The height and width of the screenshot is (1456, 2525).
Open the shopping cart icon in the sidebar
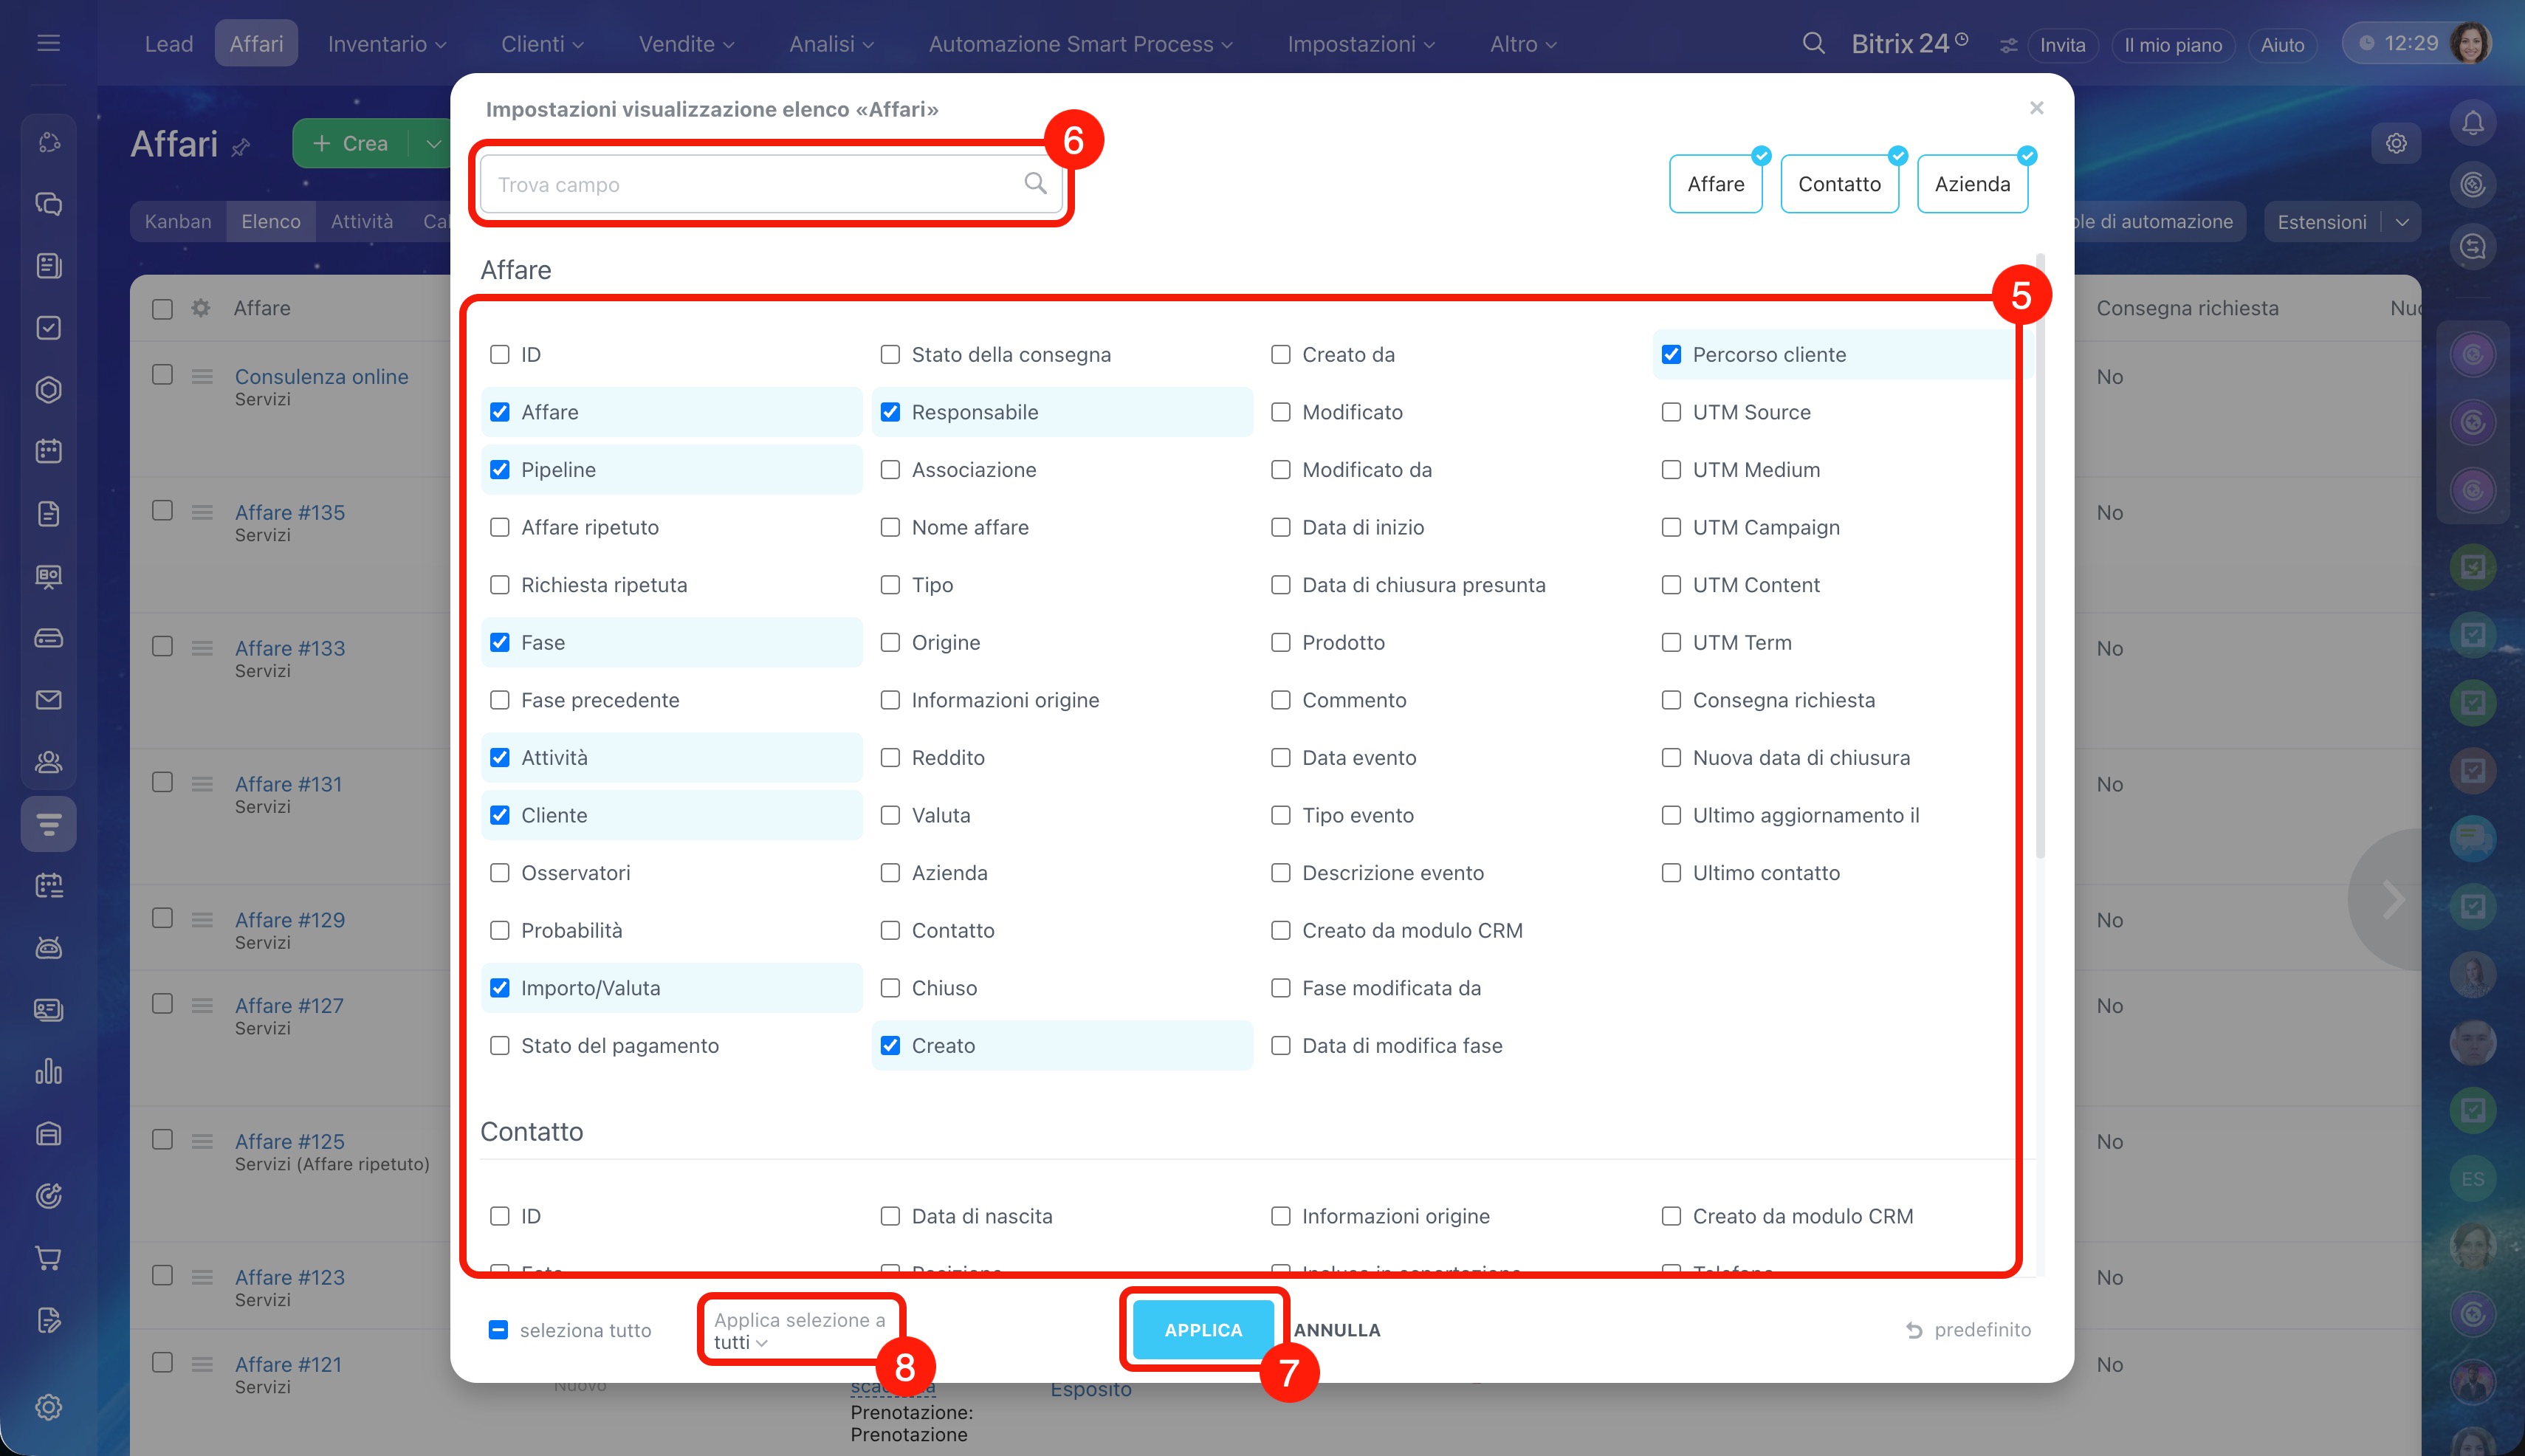[48, 1258]
